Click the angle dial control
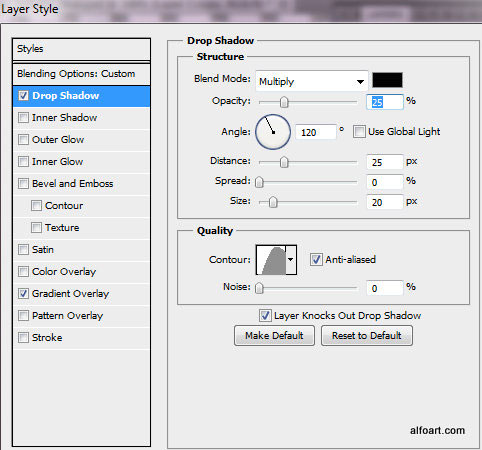The height and width of the screenshot is (450, 482). (273, 132)
